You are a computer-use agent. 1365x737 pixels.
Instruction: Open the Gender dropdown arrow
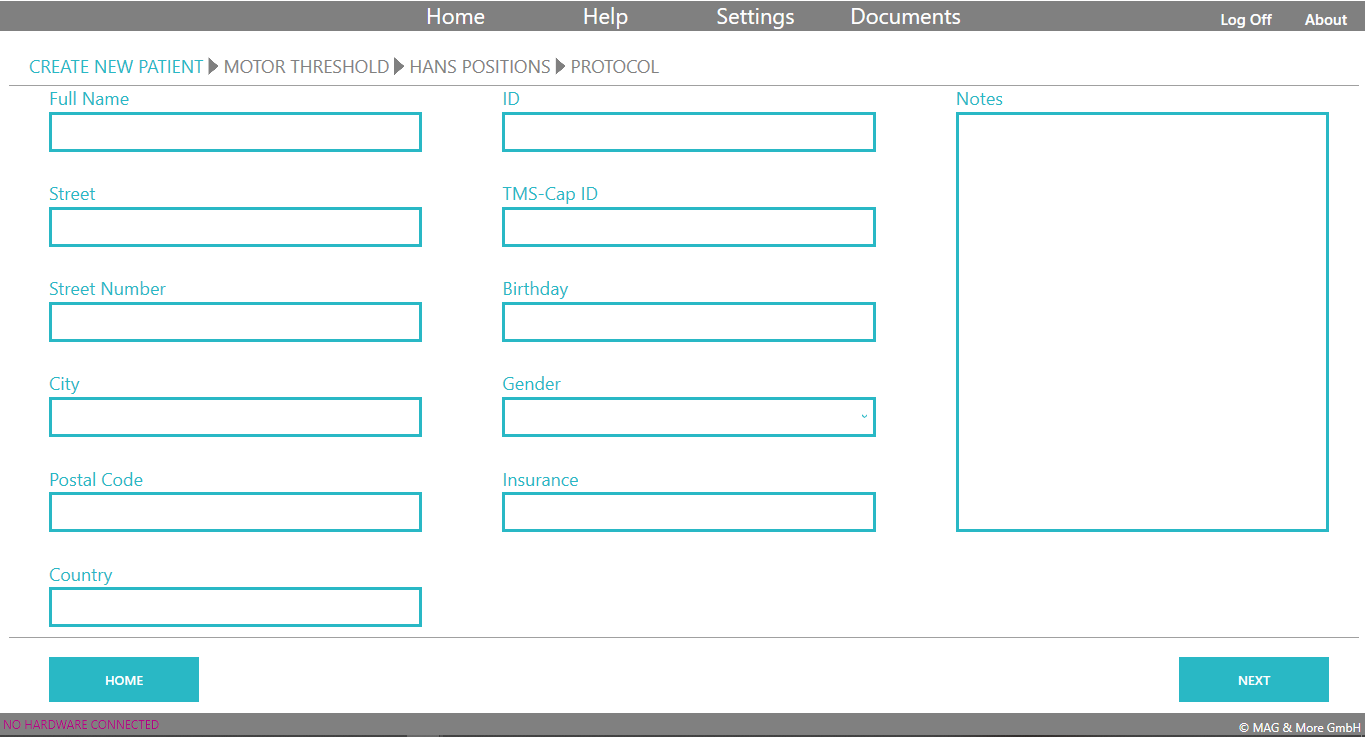pyautogui.click(x=864, y=417)
